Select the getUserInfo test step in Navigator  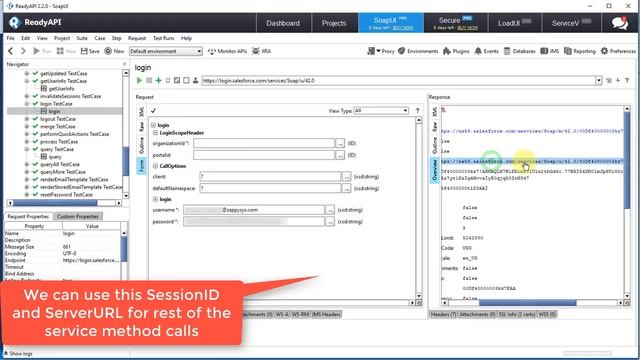61,89
